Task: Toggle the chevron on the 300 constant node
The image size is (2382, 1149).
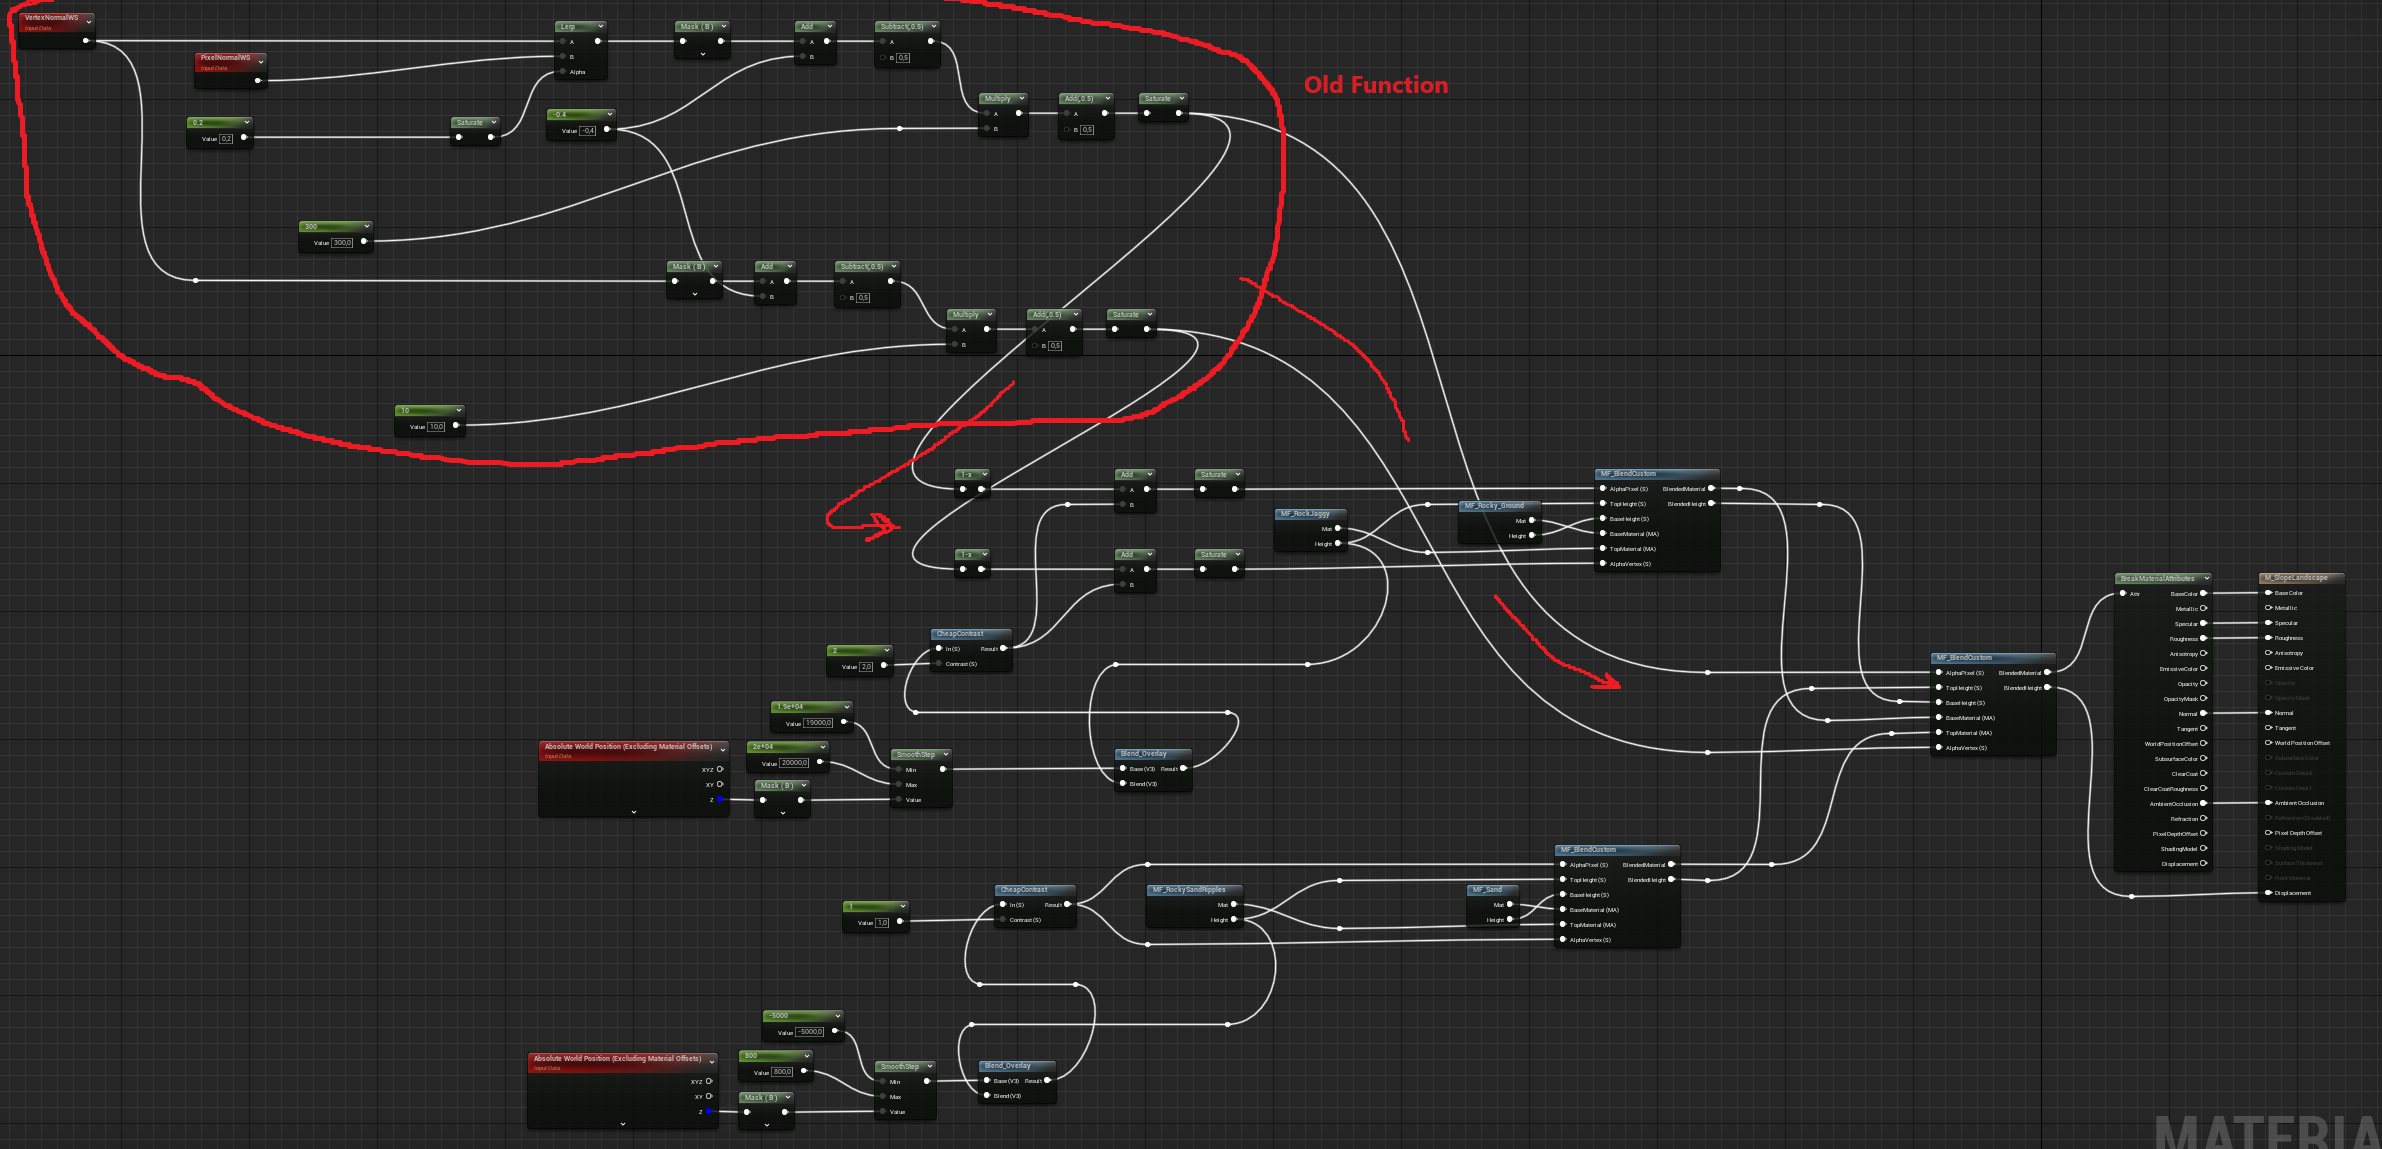Action: [366, 226]
